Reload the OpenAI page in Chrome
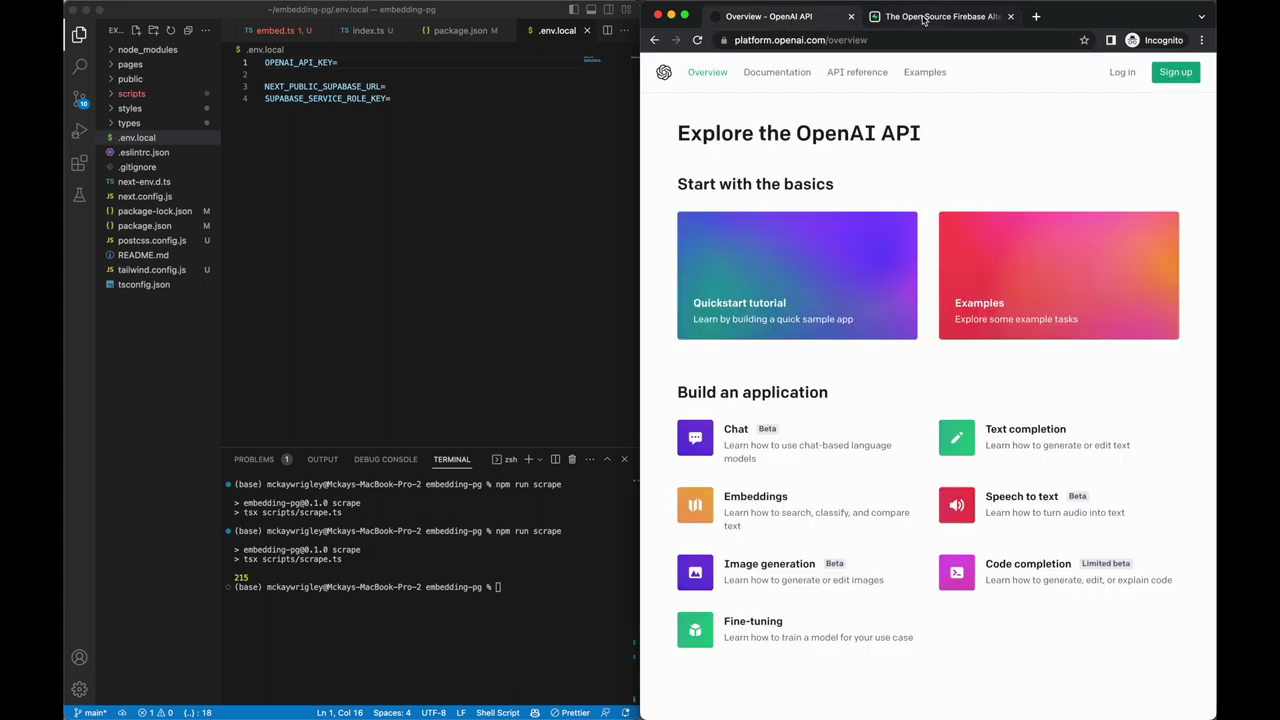This screenshot has height=720, width=1280. [697, 40]
